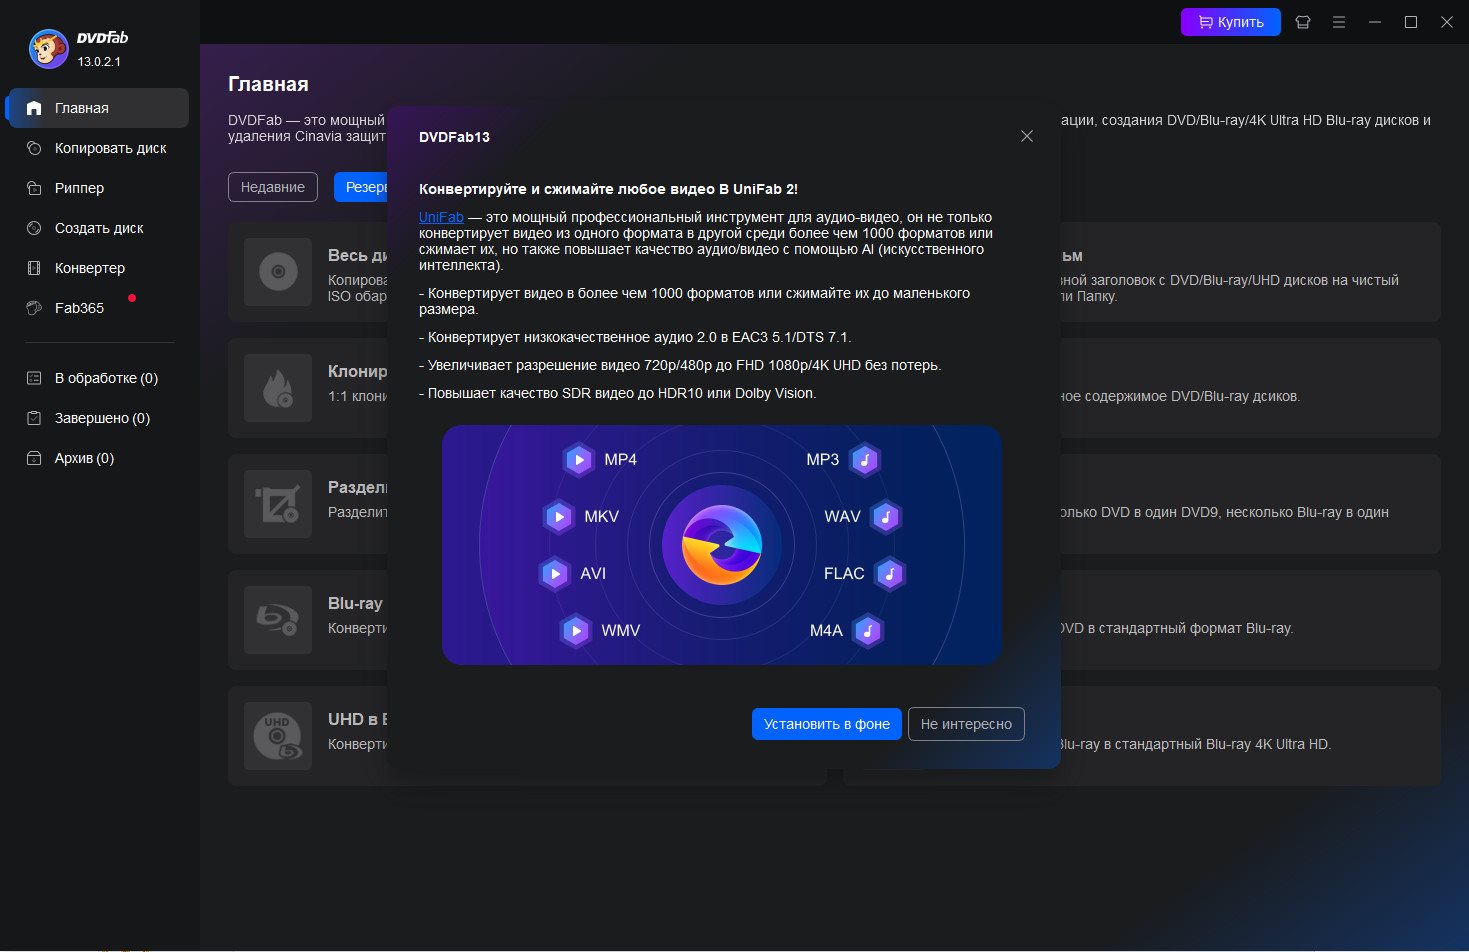The image size is (1469, 952).
Task: Click the AVI play icon in banner
Action: click(554, 574)
